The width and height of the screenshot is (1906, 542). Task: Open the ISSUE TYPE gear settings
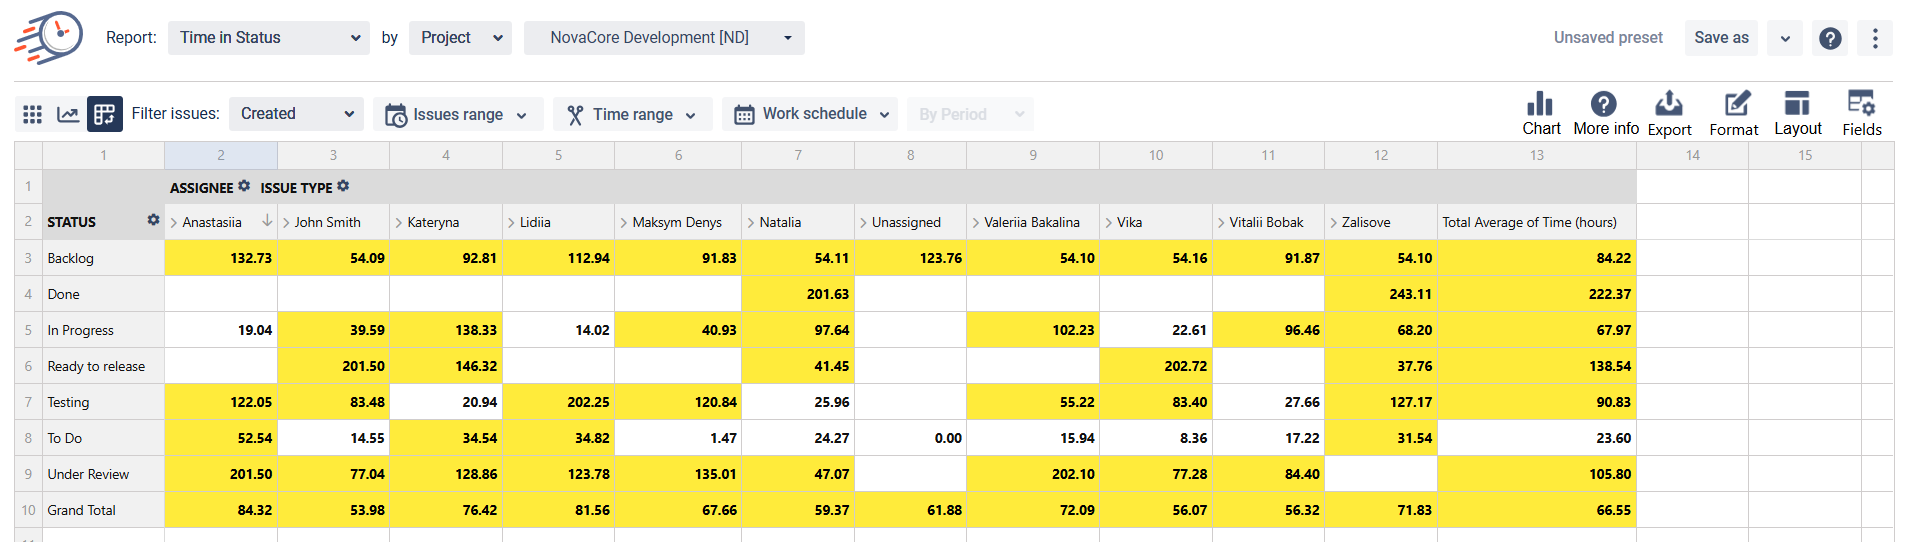point(343,186)
